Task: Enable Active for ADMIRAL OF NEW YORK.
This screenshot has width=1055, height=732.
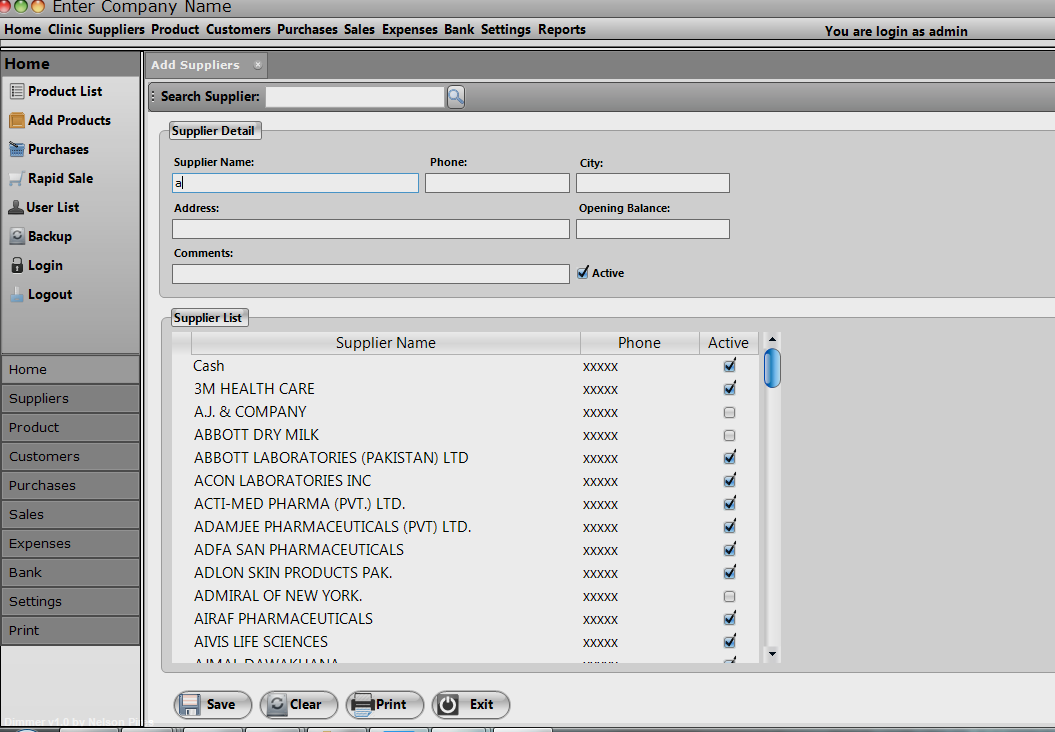Action: pos(729,596)
